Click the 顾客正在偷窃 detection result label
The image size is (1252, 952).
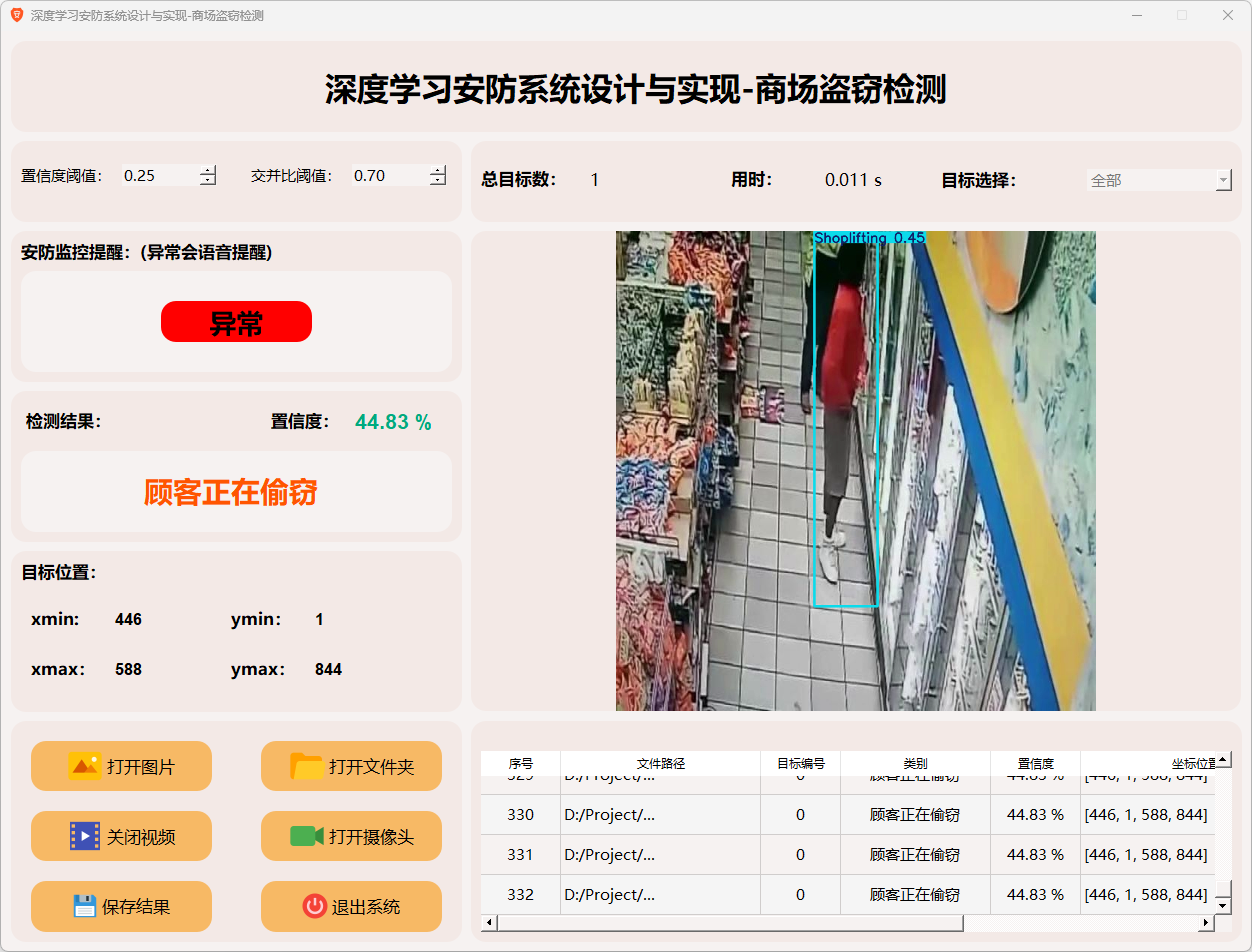pos(231,492)
